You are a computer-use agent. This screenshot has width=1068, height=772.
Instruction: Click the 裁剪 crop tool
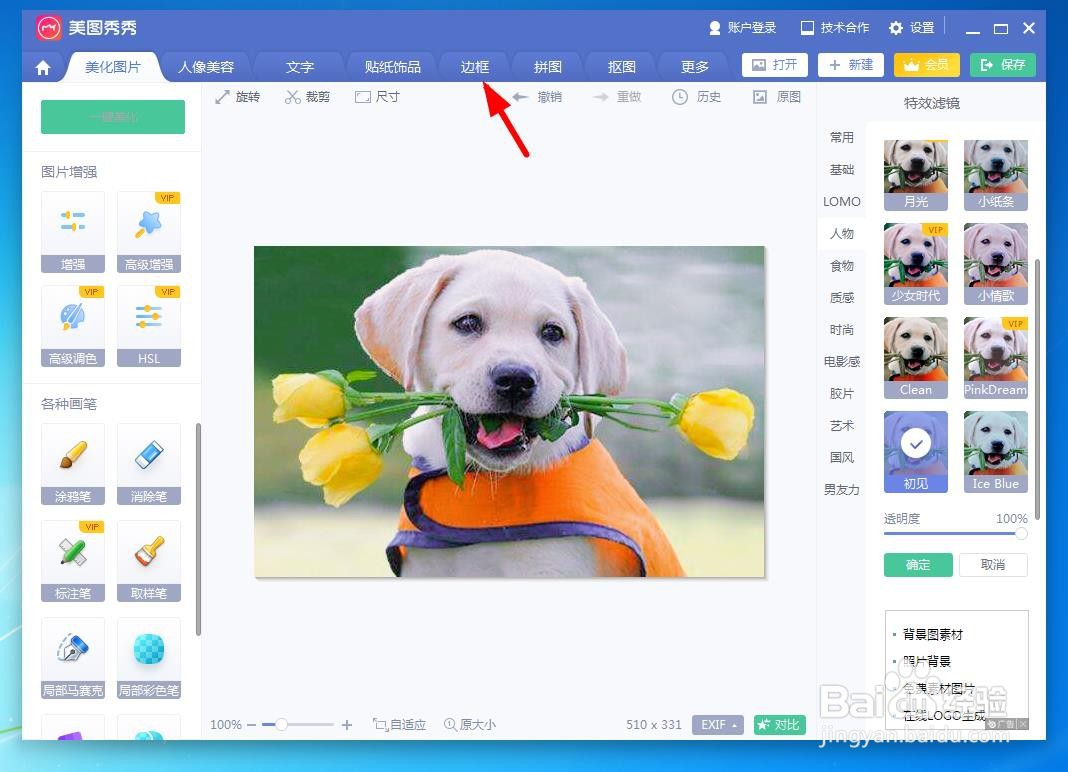[307, 97]
